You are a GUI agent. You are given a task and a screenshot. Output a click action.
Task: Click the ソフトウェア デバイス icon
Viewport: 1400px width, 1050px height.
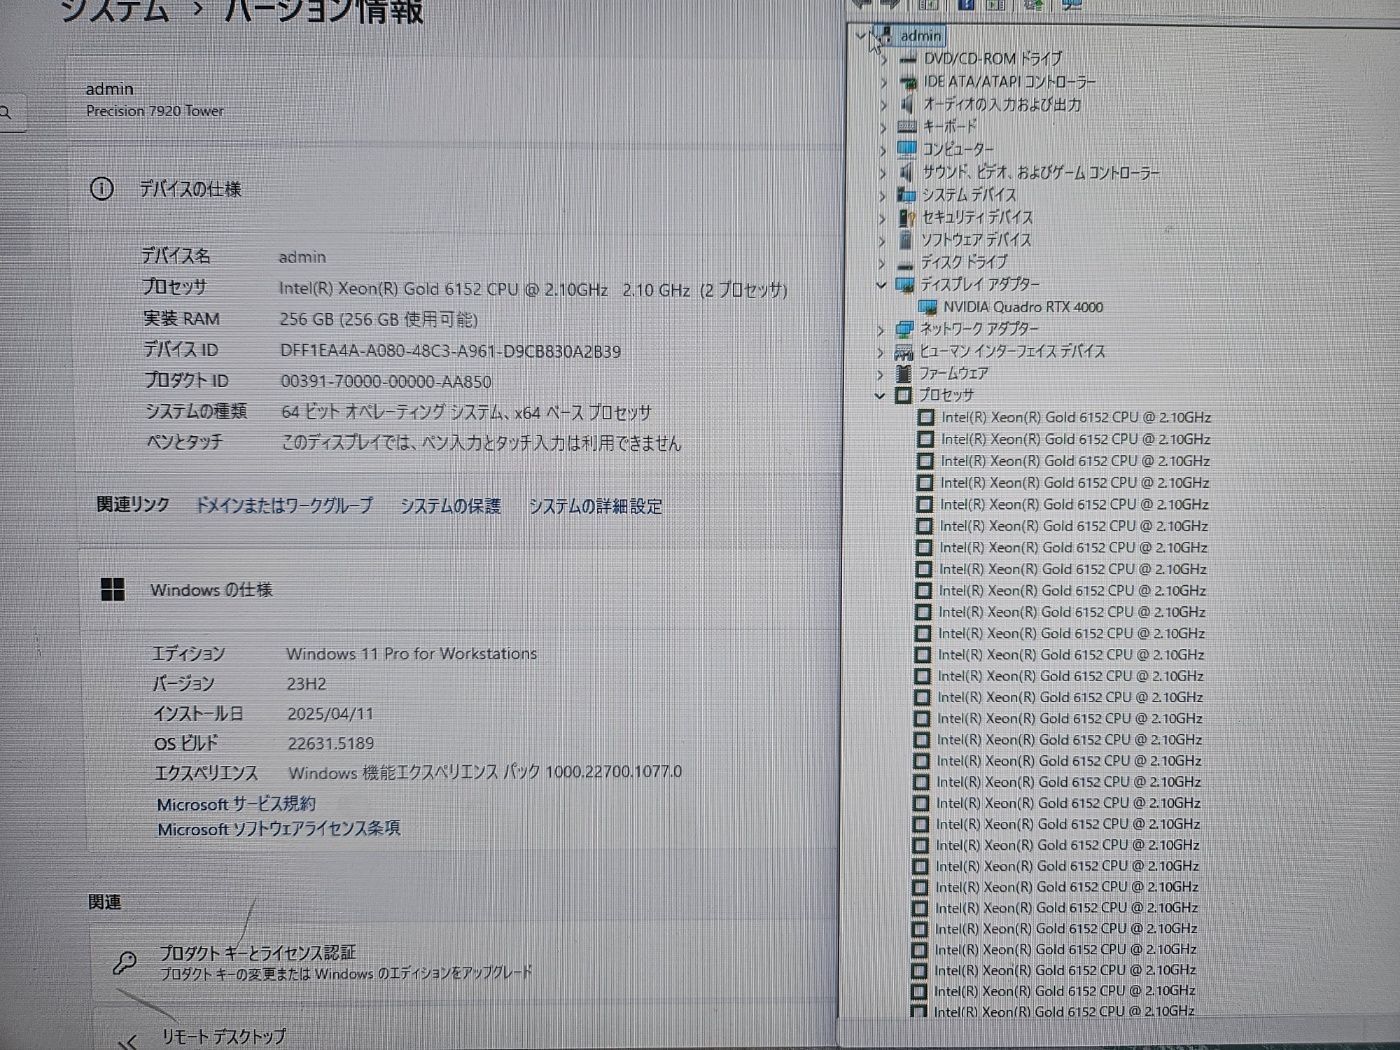click(x=905, y=240)
